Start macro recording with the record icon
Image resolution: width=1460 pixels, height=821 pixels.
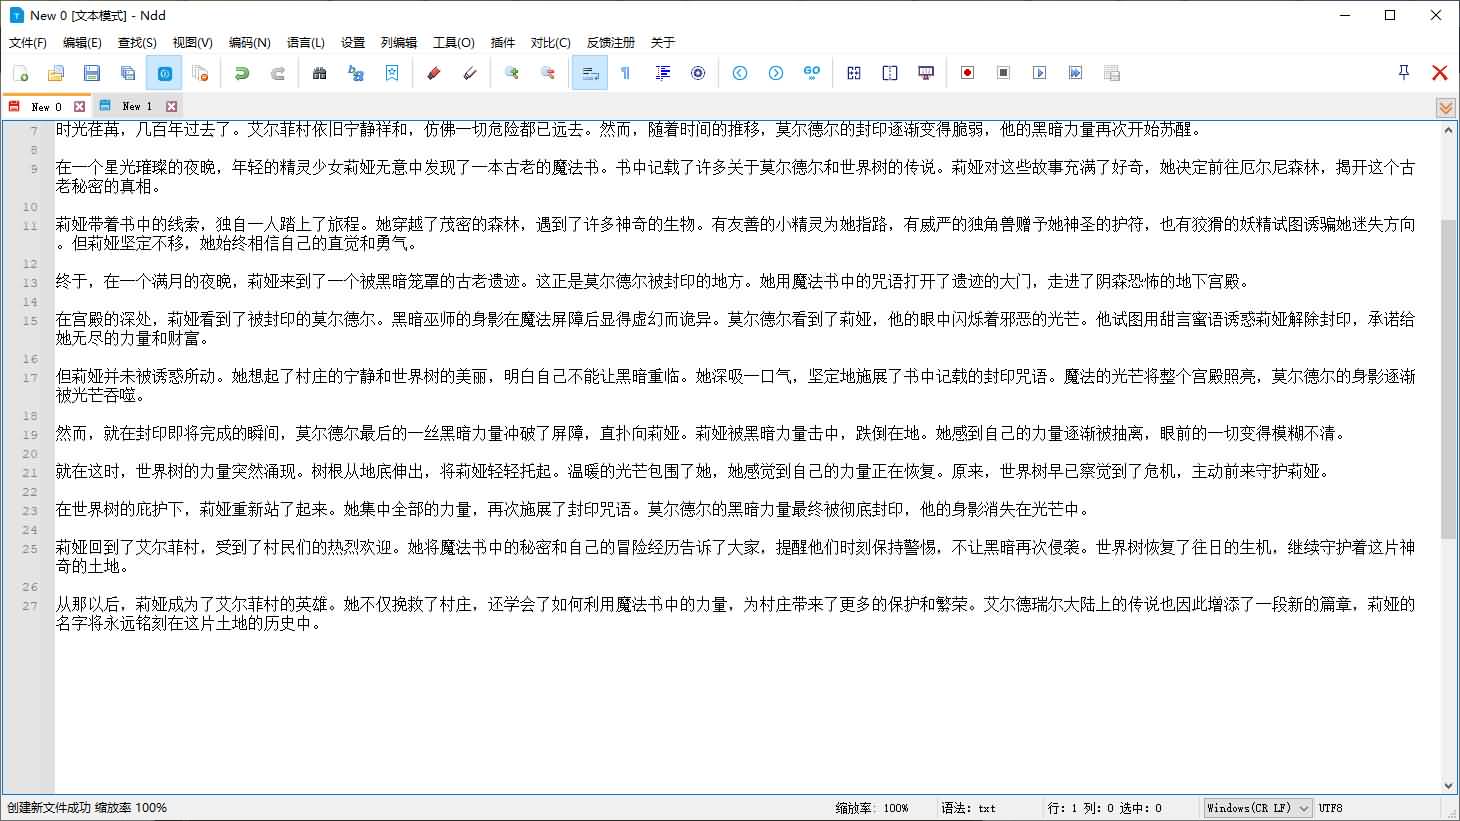pyautogui.click(x=966, y=72)
